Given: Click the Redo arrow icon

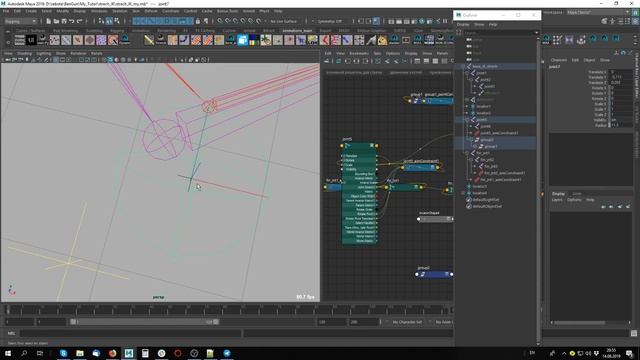Looking at the screenshot, I should coord(80,21).
